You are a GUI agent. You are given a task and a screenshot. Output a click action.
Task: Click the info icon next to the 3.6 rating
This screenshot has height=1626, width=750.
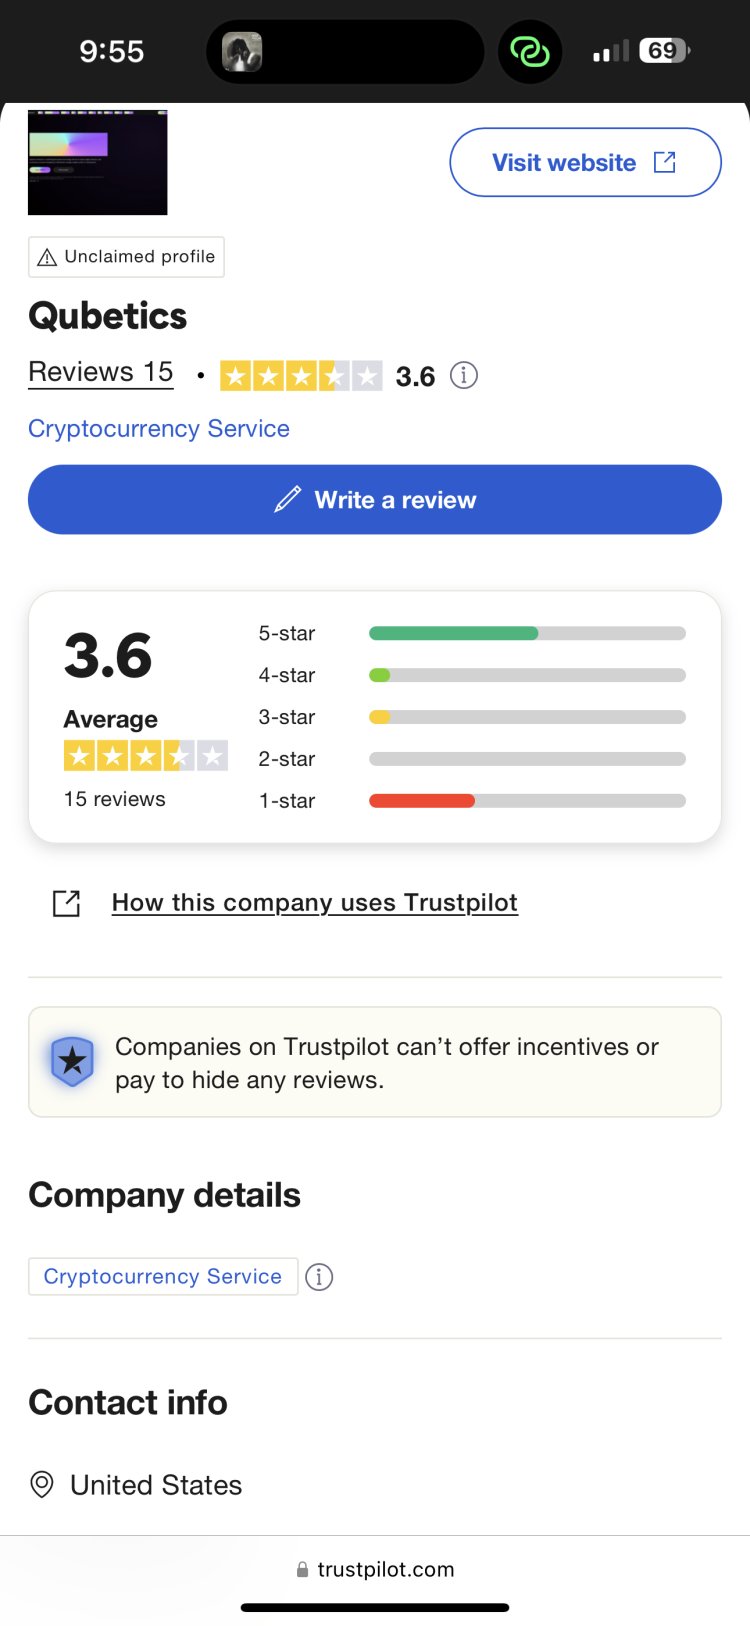463,375
